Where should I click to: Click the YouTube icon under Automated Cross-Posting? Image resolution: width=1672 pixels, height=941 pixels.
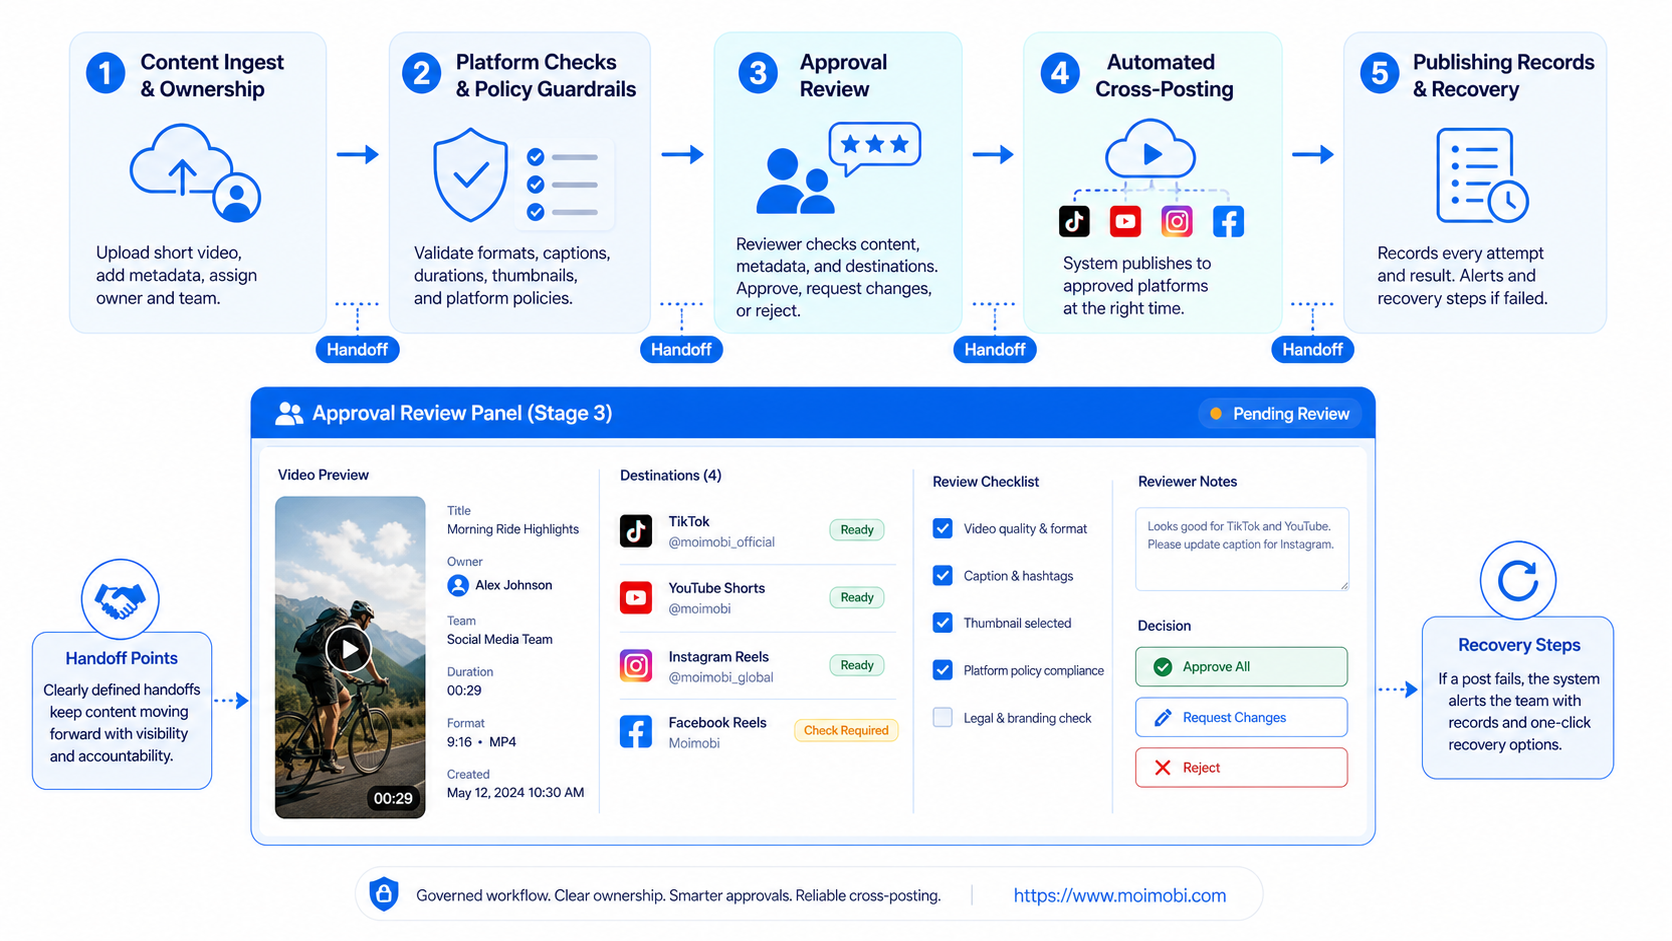pos(1125,221)
